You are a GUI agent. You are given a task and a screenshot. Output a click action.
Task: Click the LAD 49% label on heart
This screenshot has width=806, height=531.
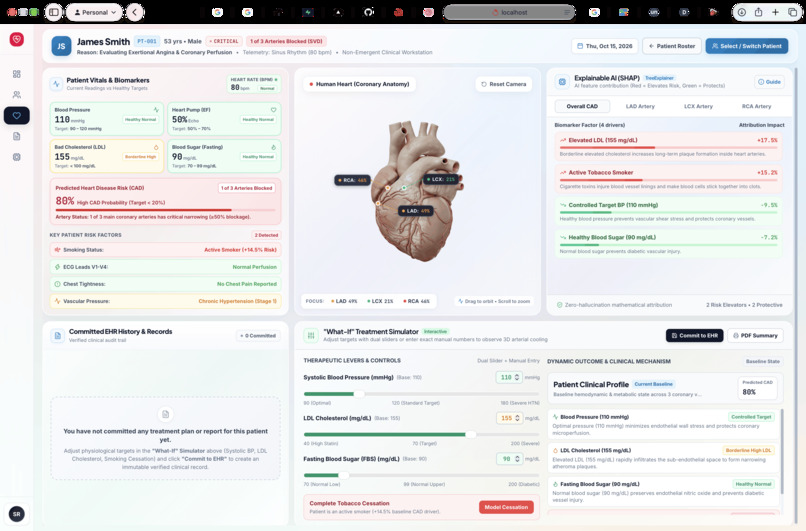click(x=416, y=211)
